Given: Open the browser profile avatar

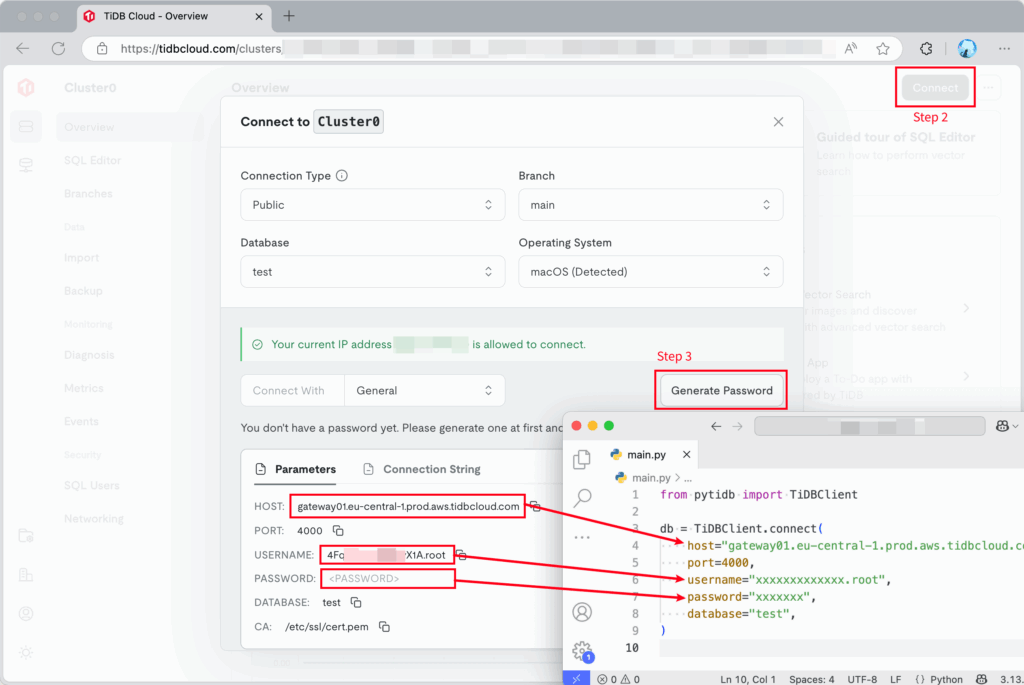Looking at the screenshot, I should tap(967, 48).
